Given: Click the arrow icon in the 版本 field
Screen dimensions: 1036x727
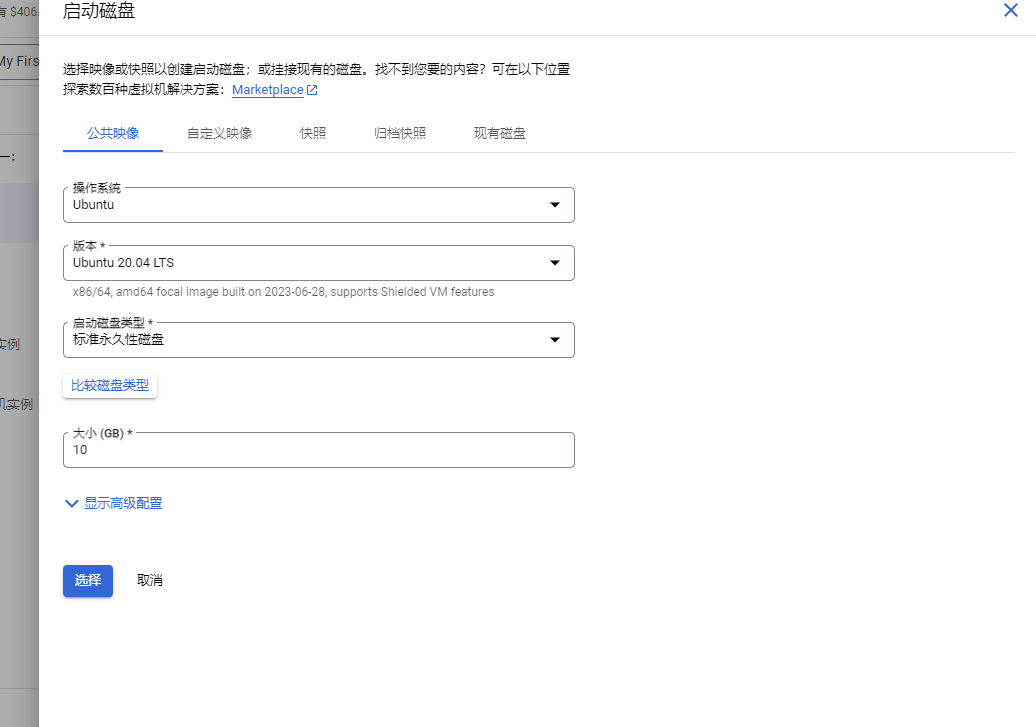Looking at the screenshot, I should pos(555,263).
